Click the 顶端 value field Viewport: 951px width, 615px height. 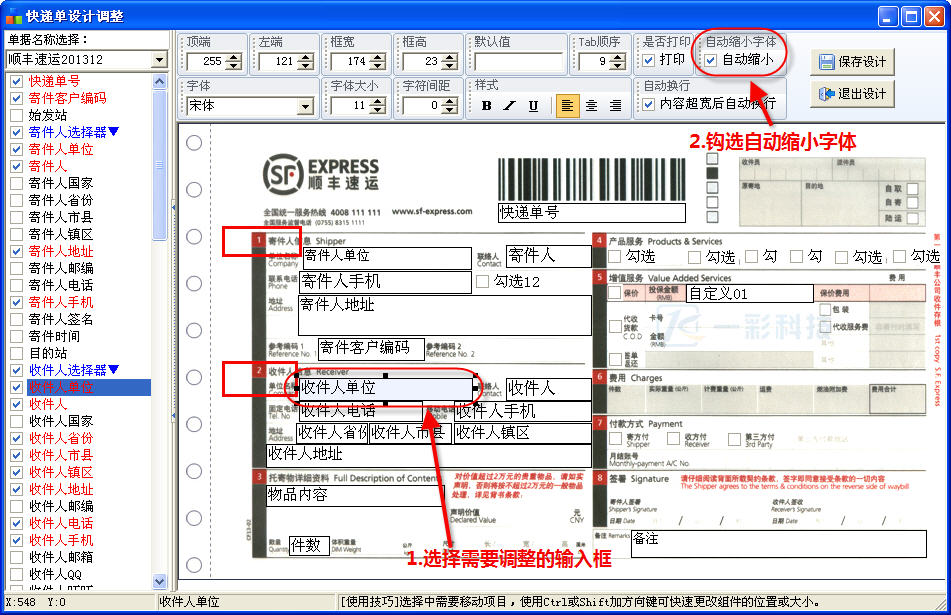(207, 61)
